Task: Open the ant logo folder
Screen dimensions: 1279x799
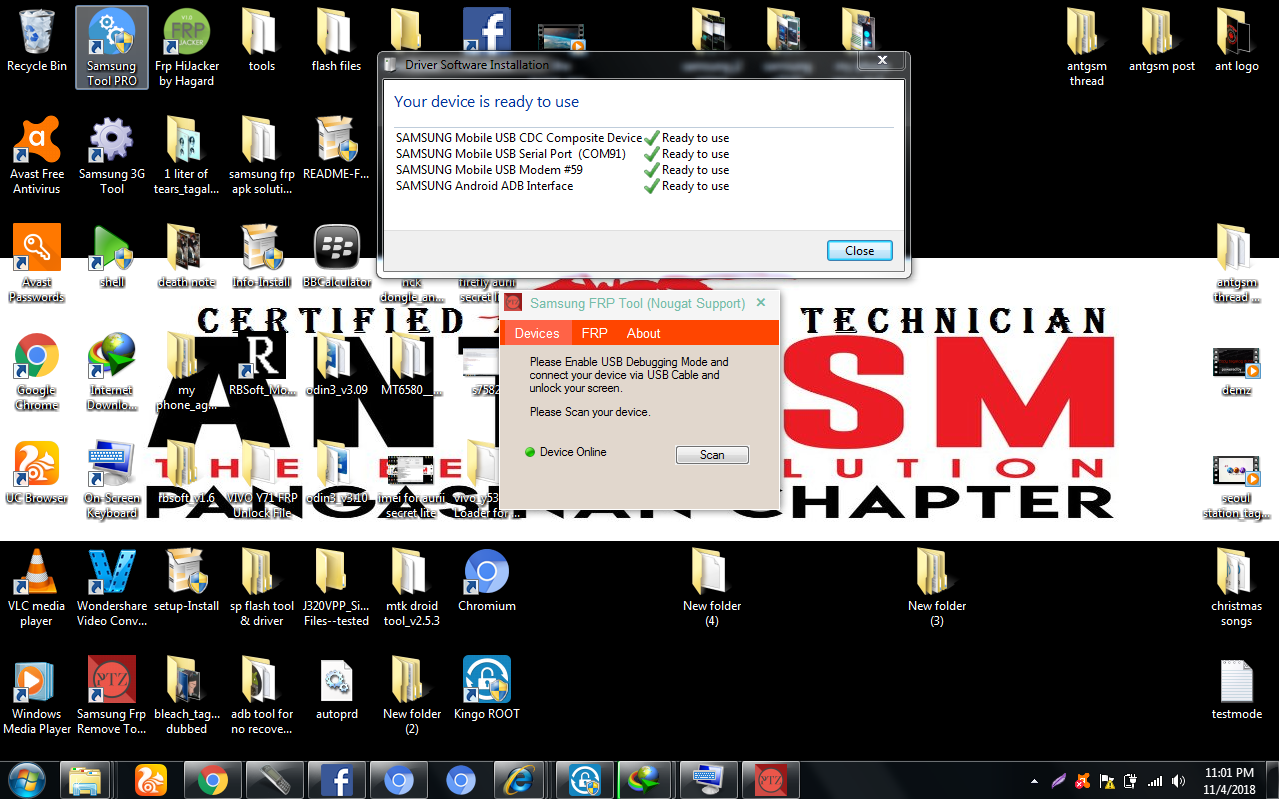Action: [1237, 42]
